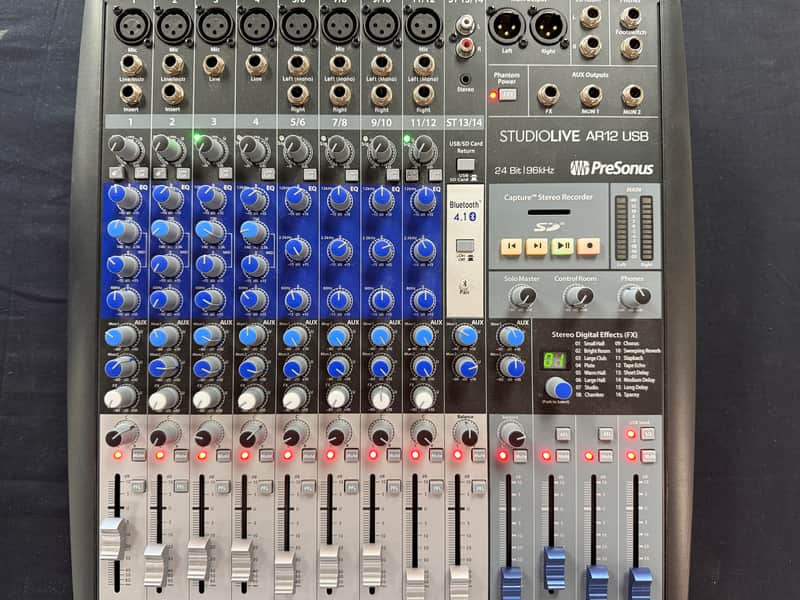The height and width of the screenshot is (600, 800).
Task: Tap the Right main output XLR
Action: tap(548, 26)
